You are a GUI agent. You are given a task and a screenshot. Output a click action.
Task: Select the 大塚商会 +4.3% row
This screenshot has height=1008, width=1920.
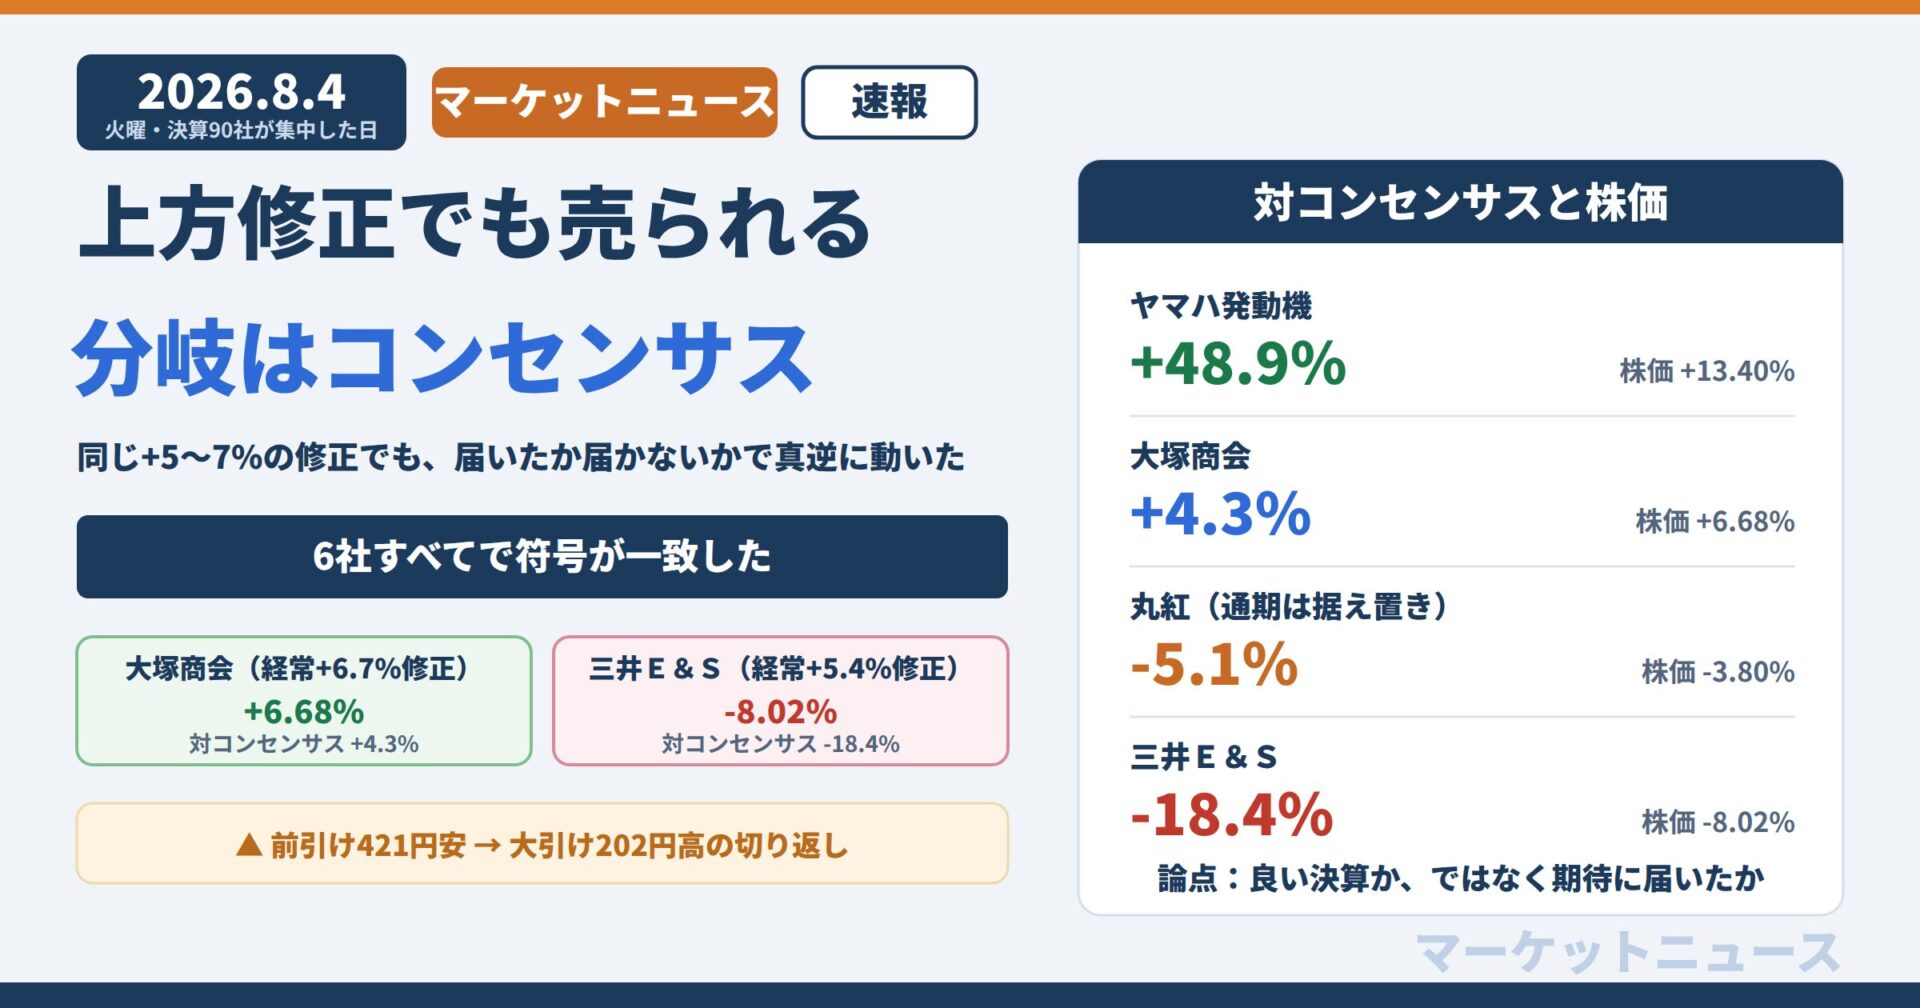tap(1462, 491)
